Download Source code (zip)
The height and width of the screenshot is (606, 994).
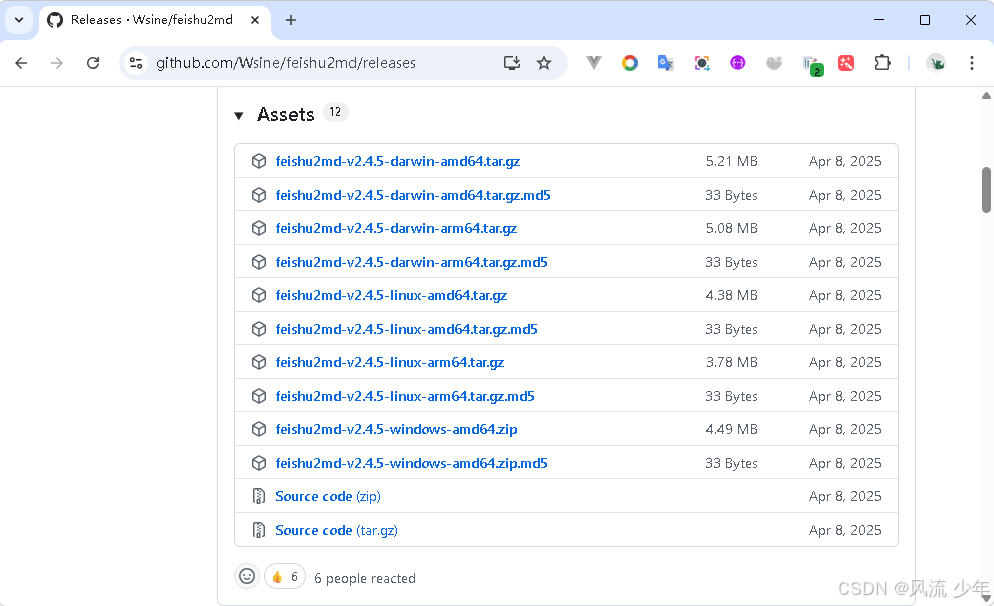[x=328, y=496]
